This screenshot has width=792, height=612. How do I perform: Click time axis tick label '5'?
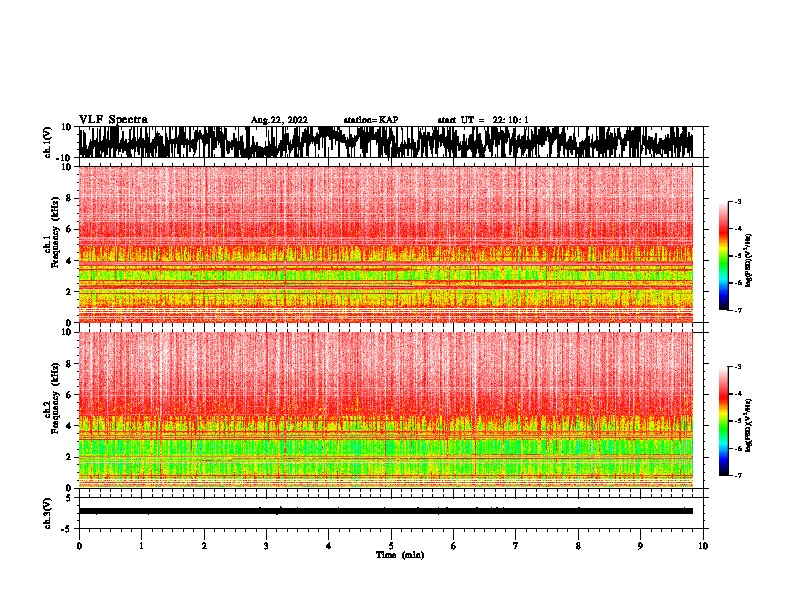(x=391, y=546)
